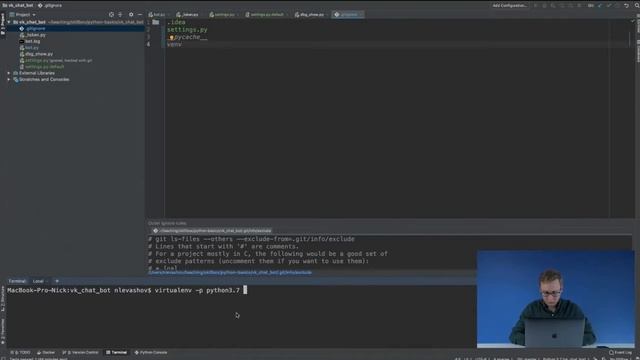
Task: Hide the Project panel with the minus icon
Action: pyautogui.click(x=140, y=14)
